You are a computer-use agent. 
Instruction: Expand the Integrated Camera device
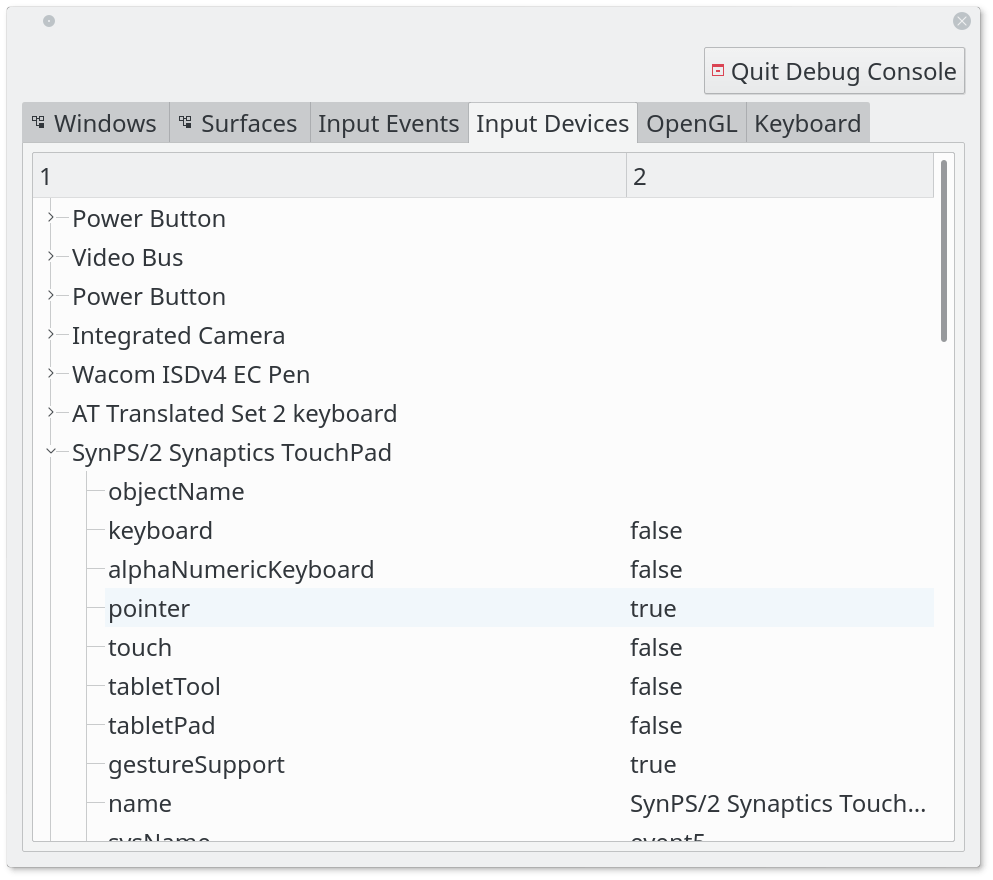pyautogui.click(x=51, y=335)
